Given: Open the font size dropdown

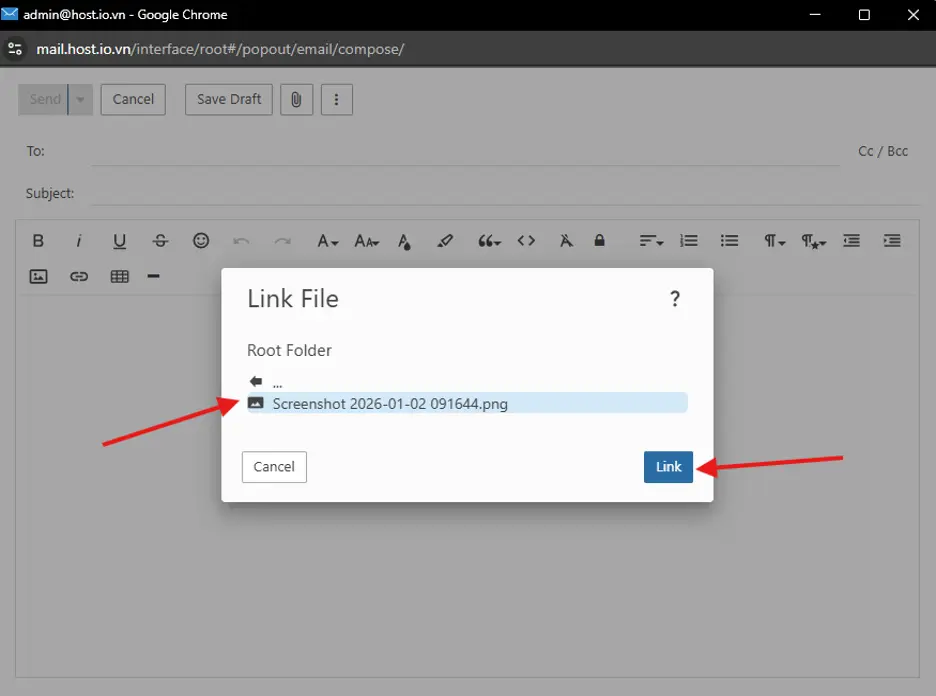Looking at the screenshot, I should [x=367, y=241].
